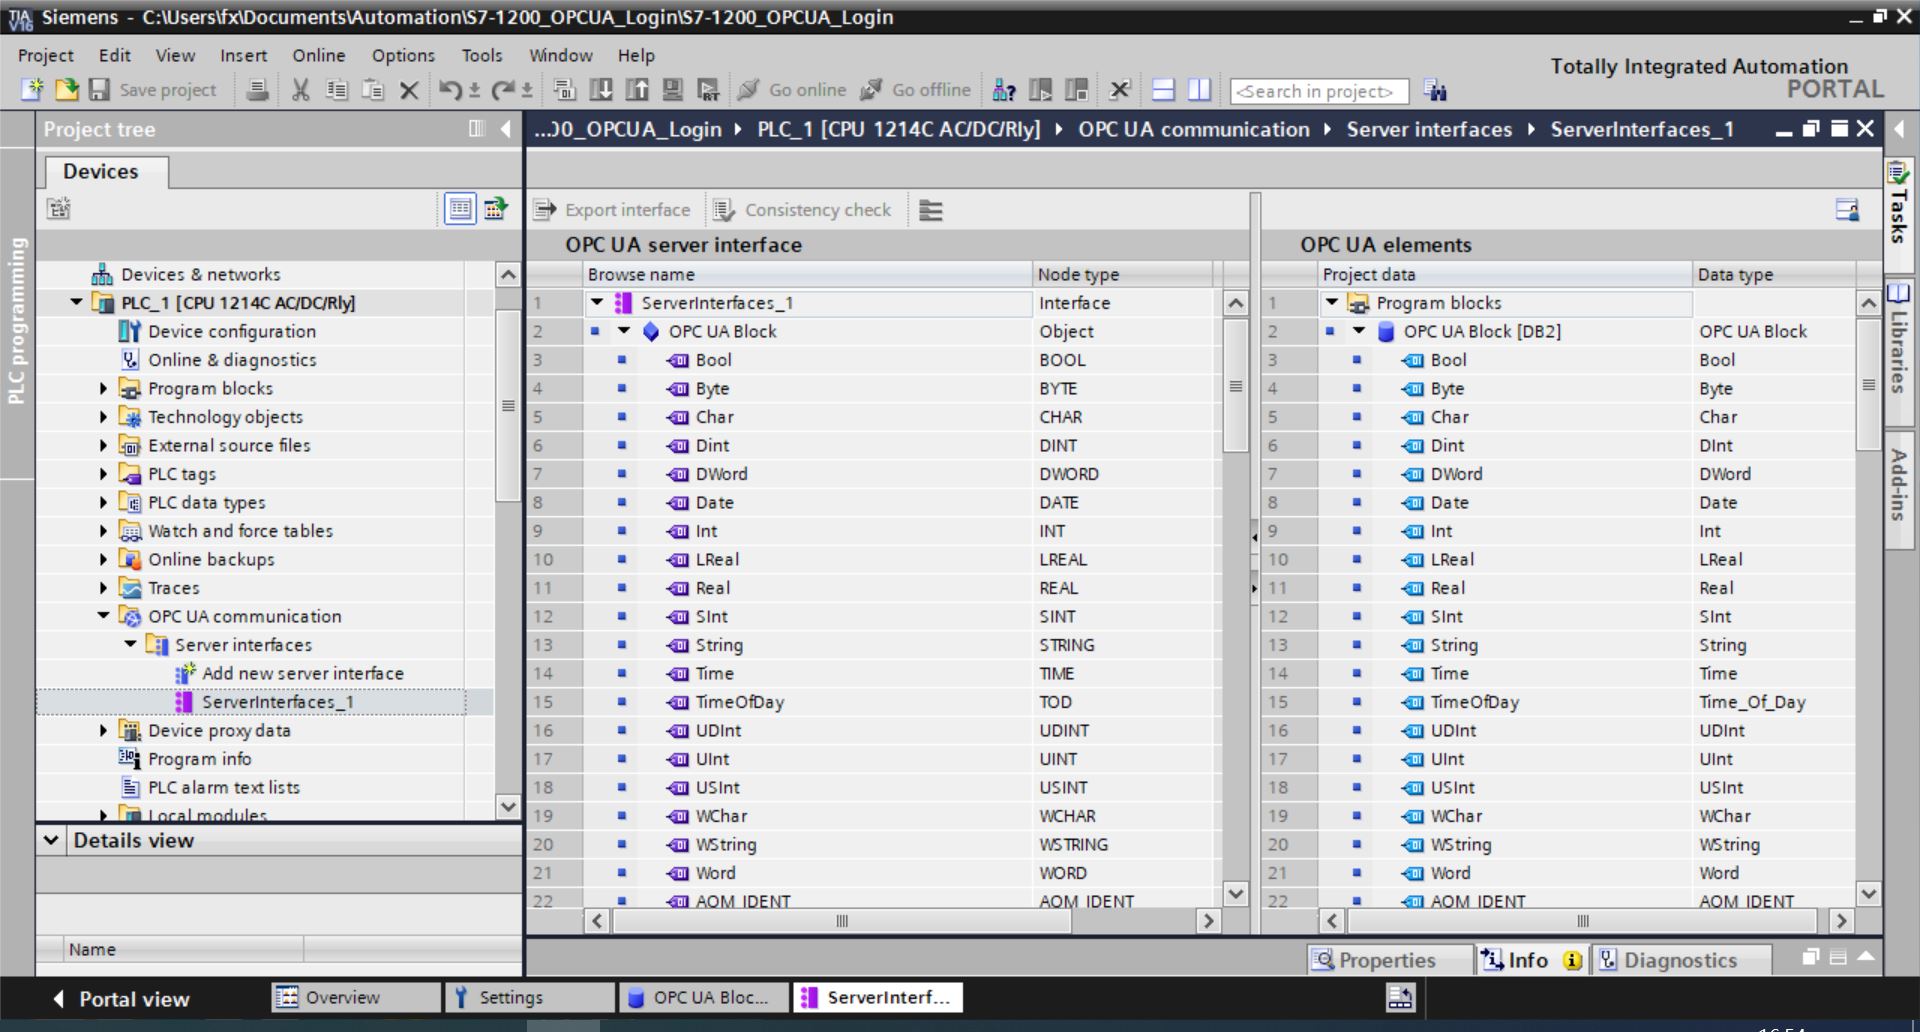1920x1032 pixels.
Task: Collapse the Details view panel
Action: (51, 840)
